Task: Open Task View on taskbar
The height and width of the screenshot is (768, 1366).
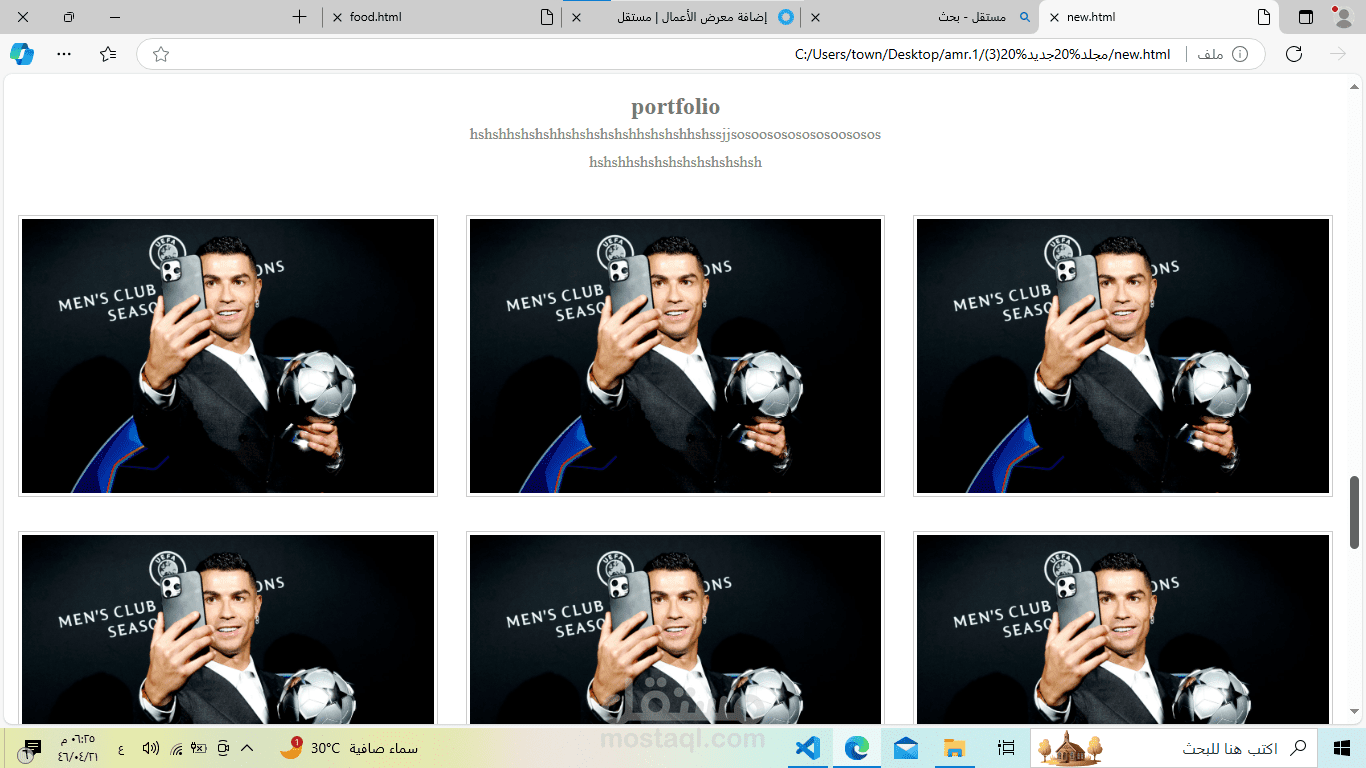Action: click(1006, 747)
